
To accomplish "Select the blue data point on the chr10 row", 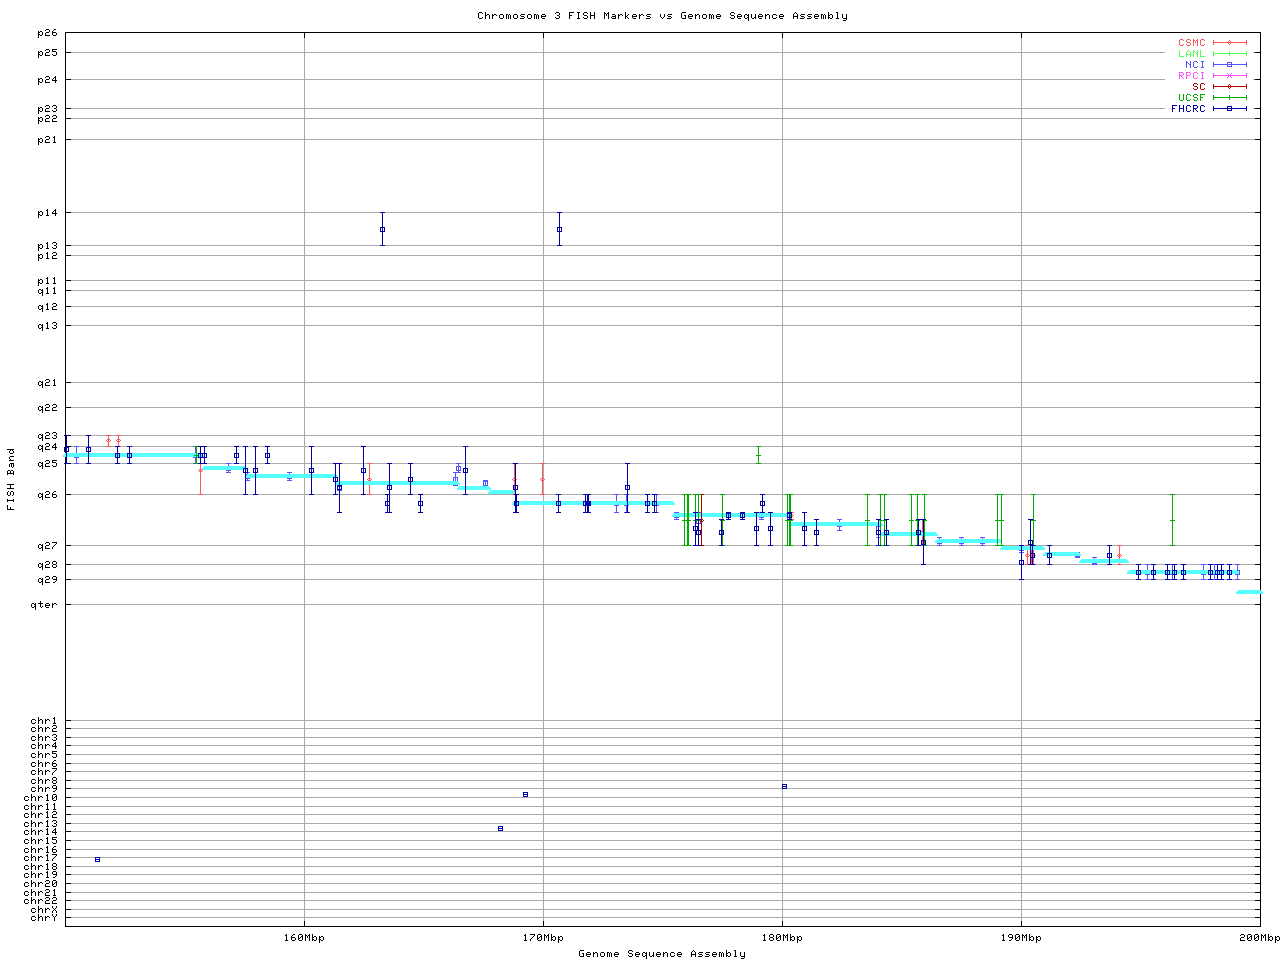I will click(x=525, y=794).
